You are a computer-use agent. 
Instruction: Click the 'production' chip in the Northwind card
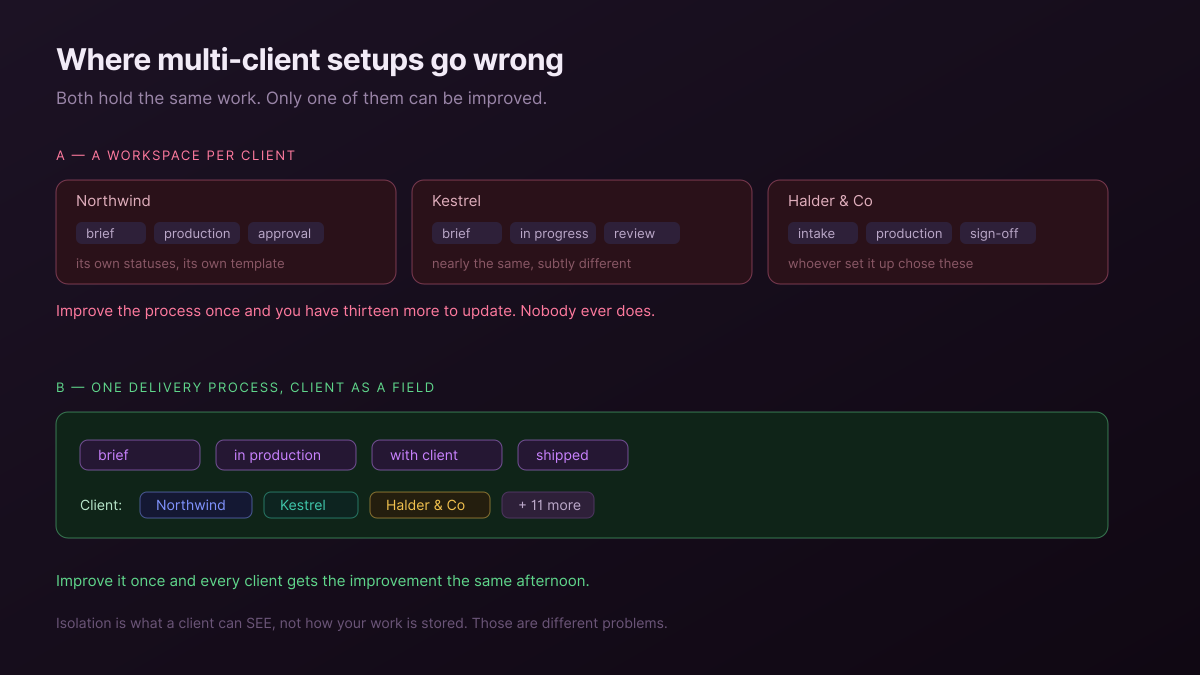tap(197, 233)
